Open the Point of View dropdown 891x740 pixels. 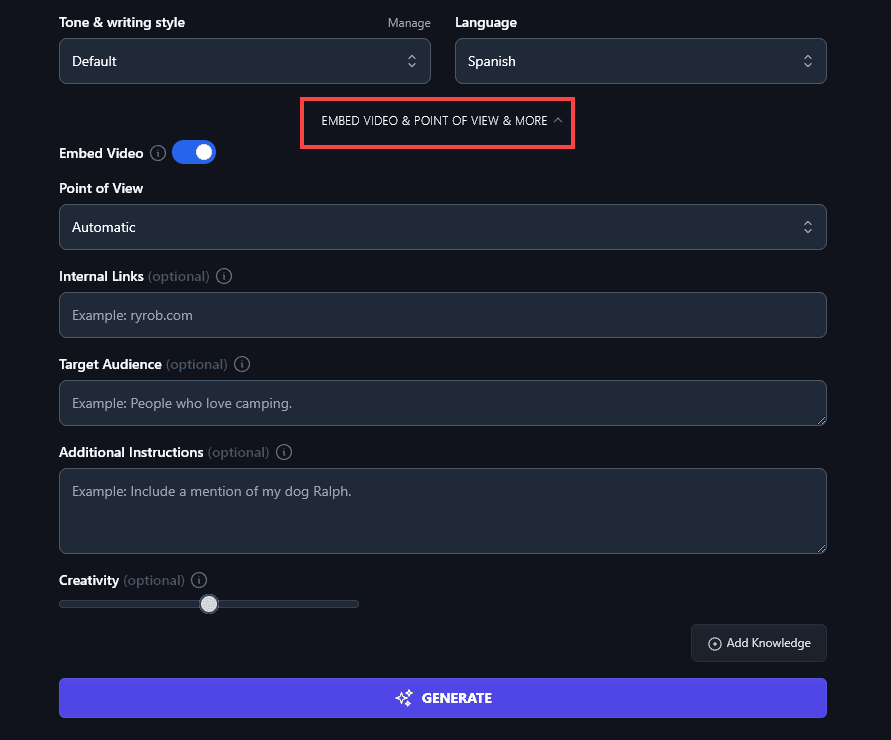(442, 227)
